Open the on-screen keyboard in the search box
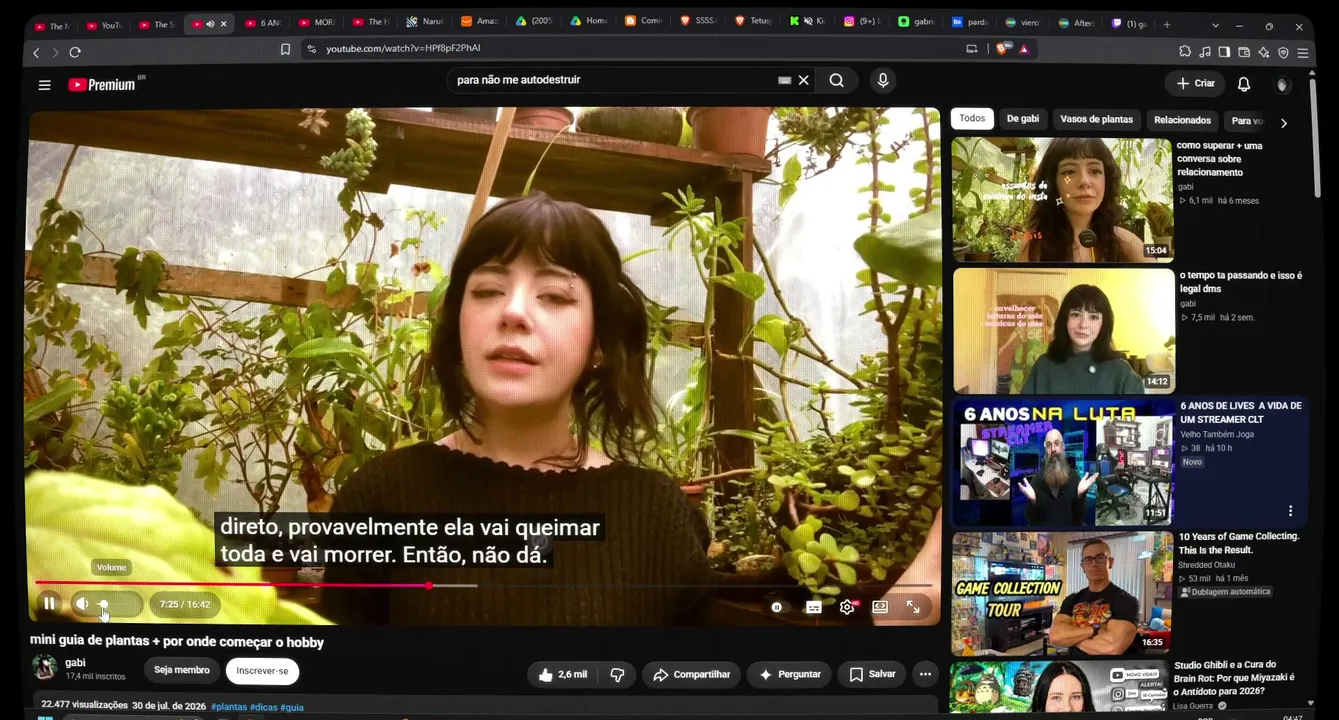Screen dimensions: 1339x720 click(x=784, y=80)
